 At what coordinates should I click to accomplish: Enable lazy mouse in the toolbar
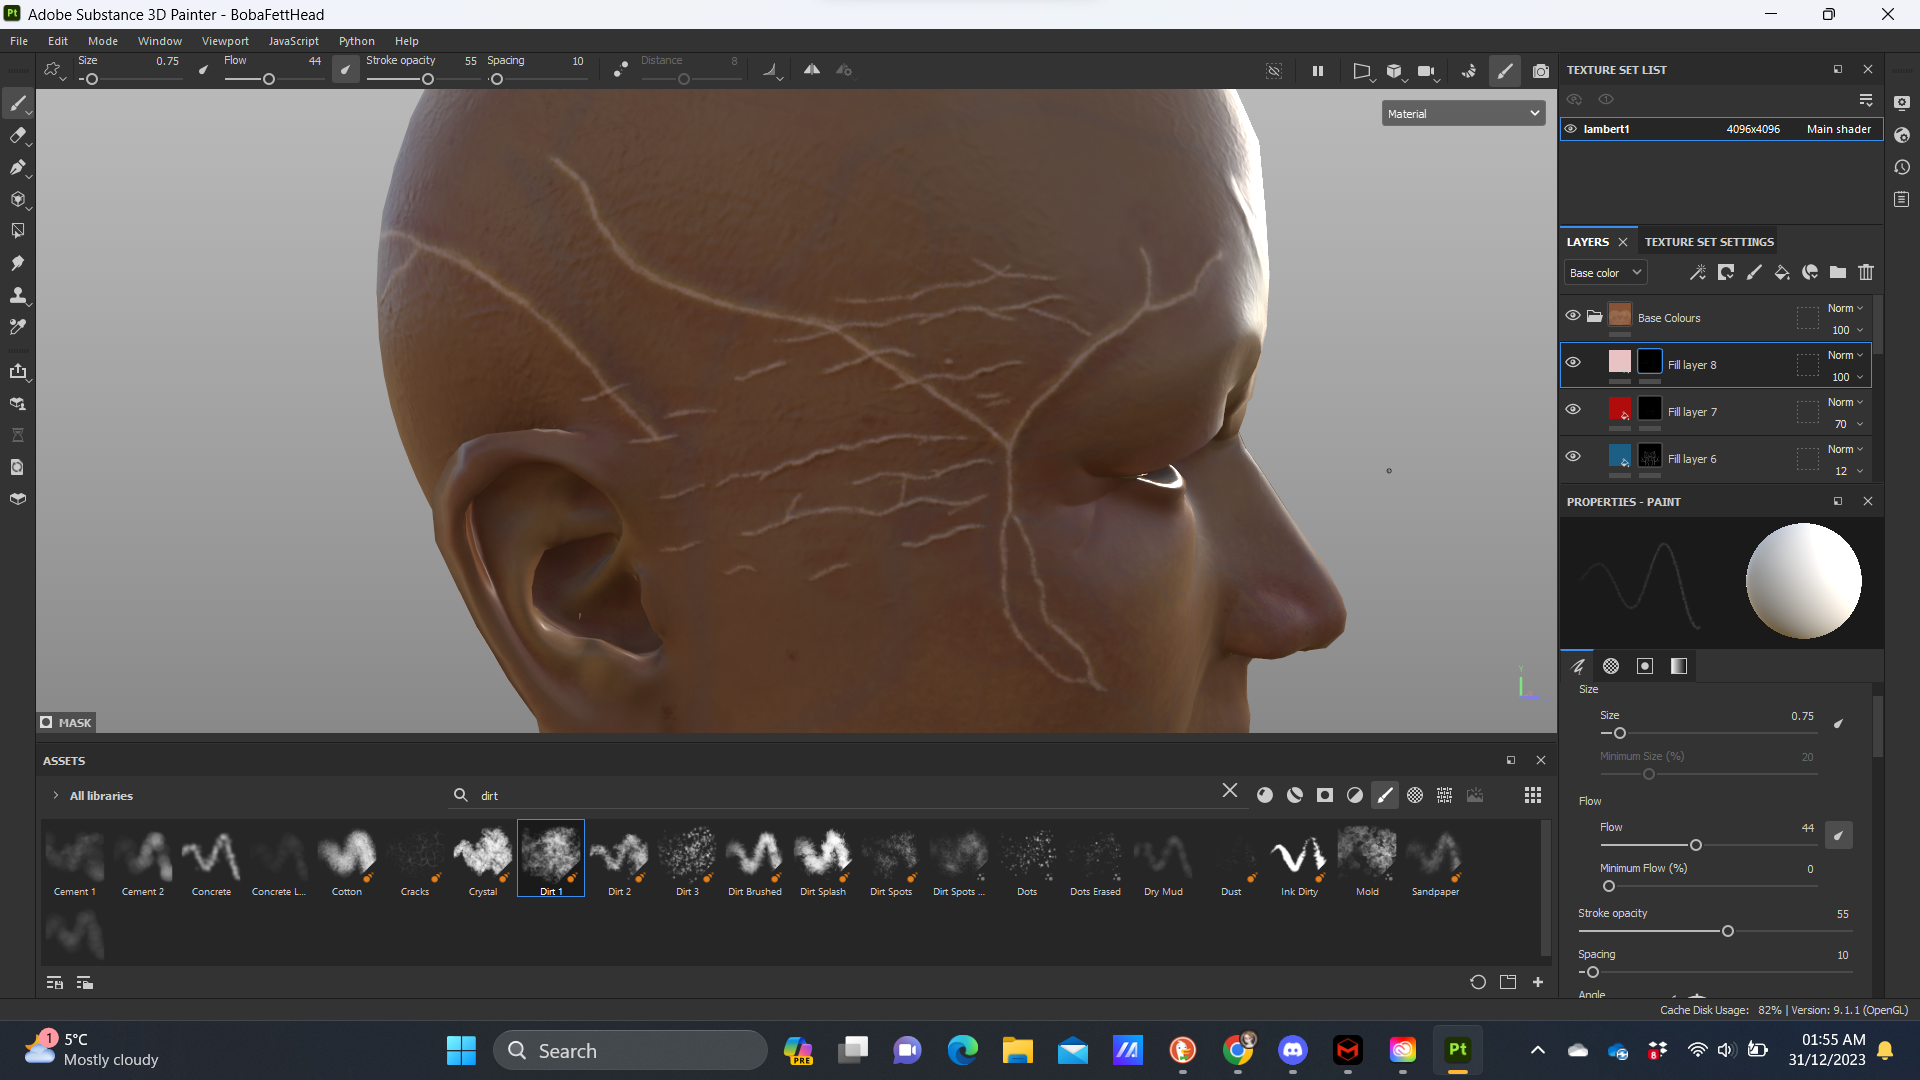click(x=621, y=70)
